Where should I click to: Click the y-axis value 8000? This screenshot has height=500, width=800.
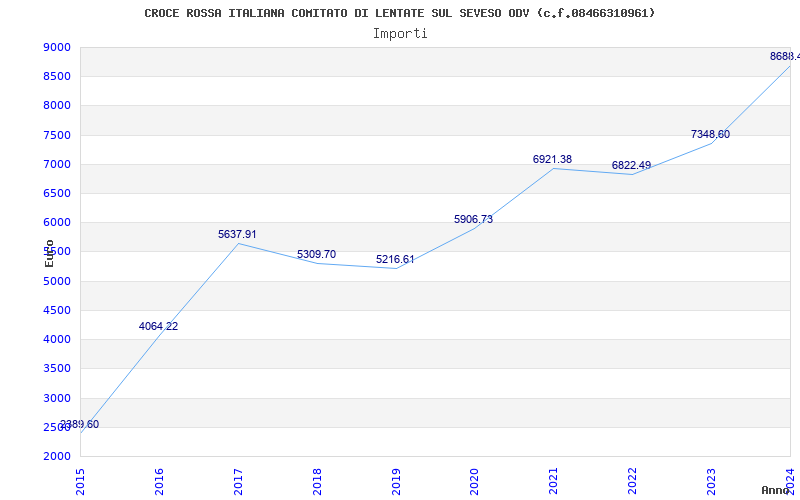[x=58, y=106]
